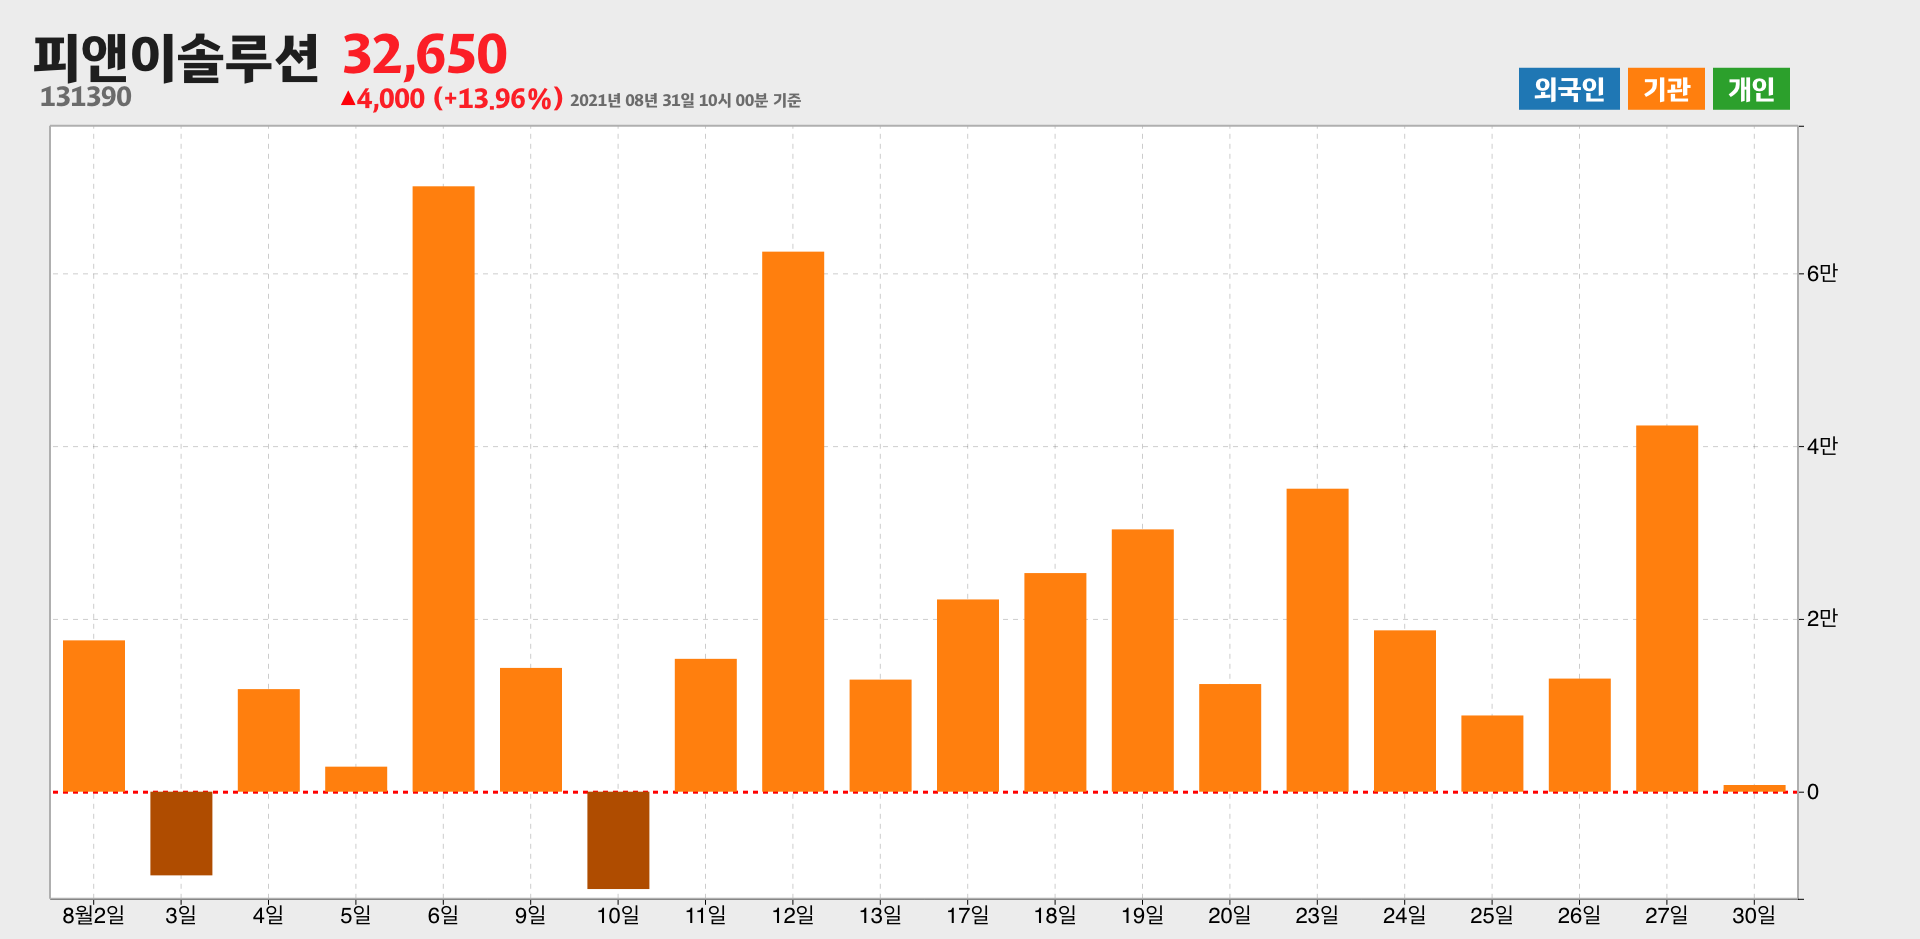Click the 피앤이솔루션 stock title
This screenshot has width=1920, height=939.
tap(176, 56)
